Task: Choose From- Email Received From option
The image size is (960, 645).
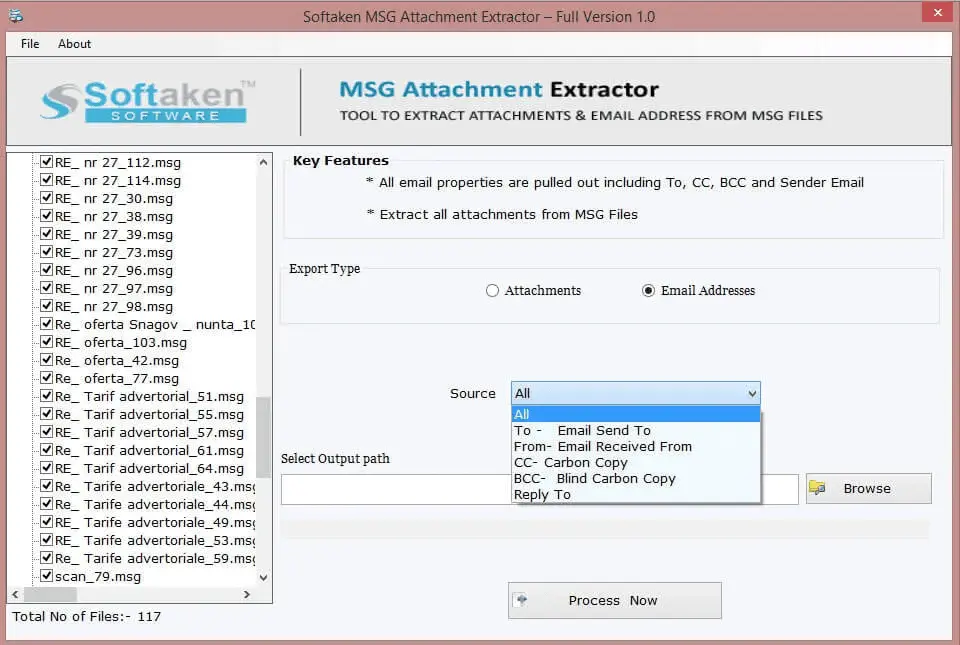Action: [x=636, y=446]
